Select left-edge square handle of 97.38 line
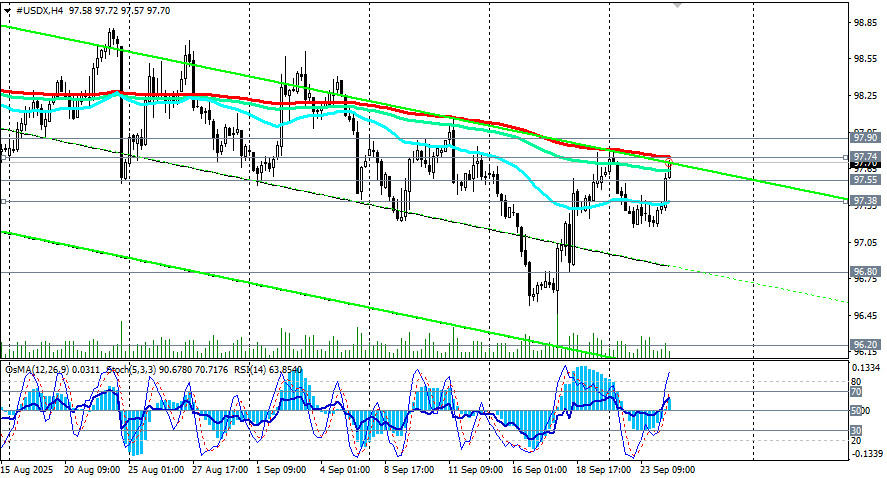The width and height of the screenshot is (887, 478). (x=4, y=201)
